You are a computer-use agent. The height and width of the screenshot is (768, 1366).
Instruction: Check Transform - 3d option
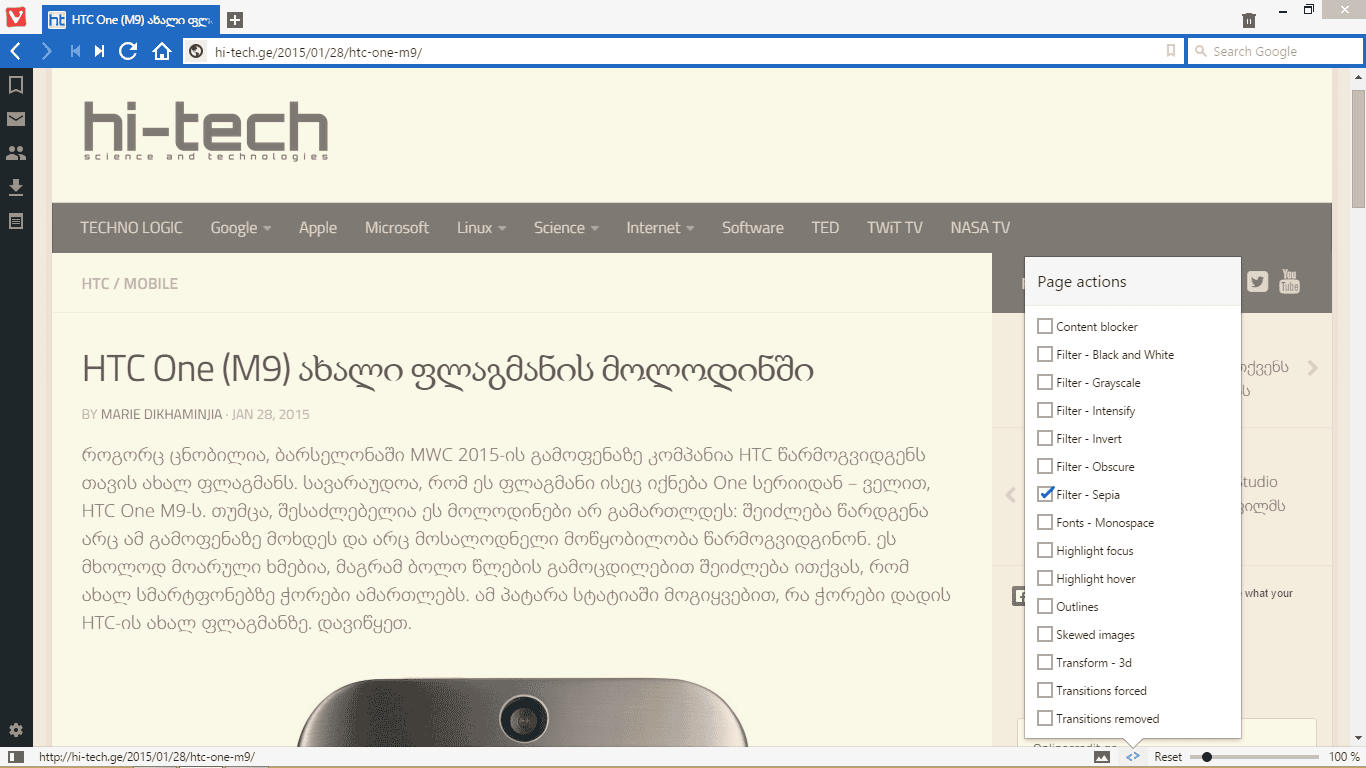tap(1045, 662)
